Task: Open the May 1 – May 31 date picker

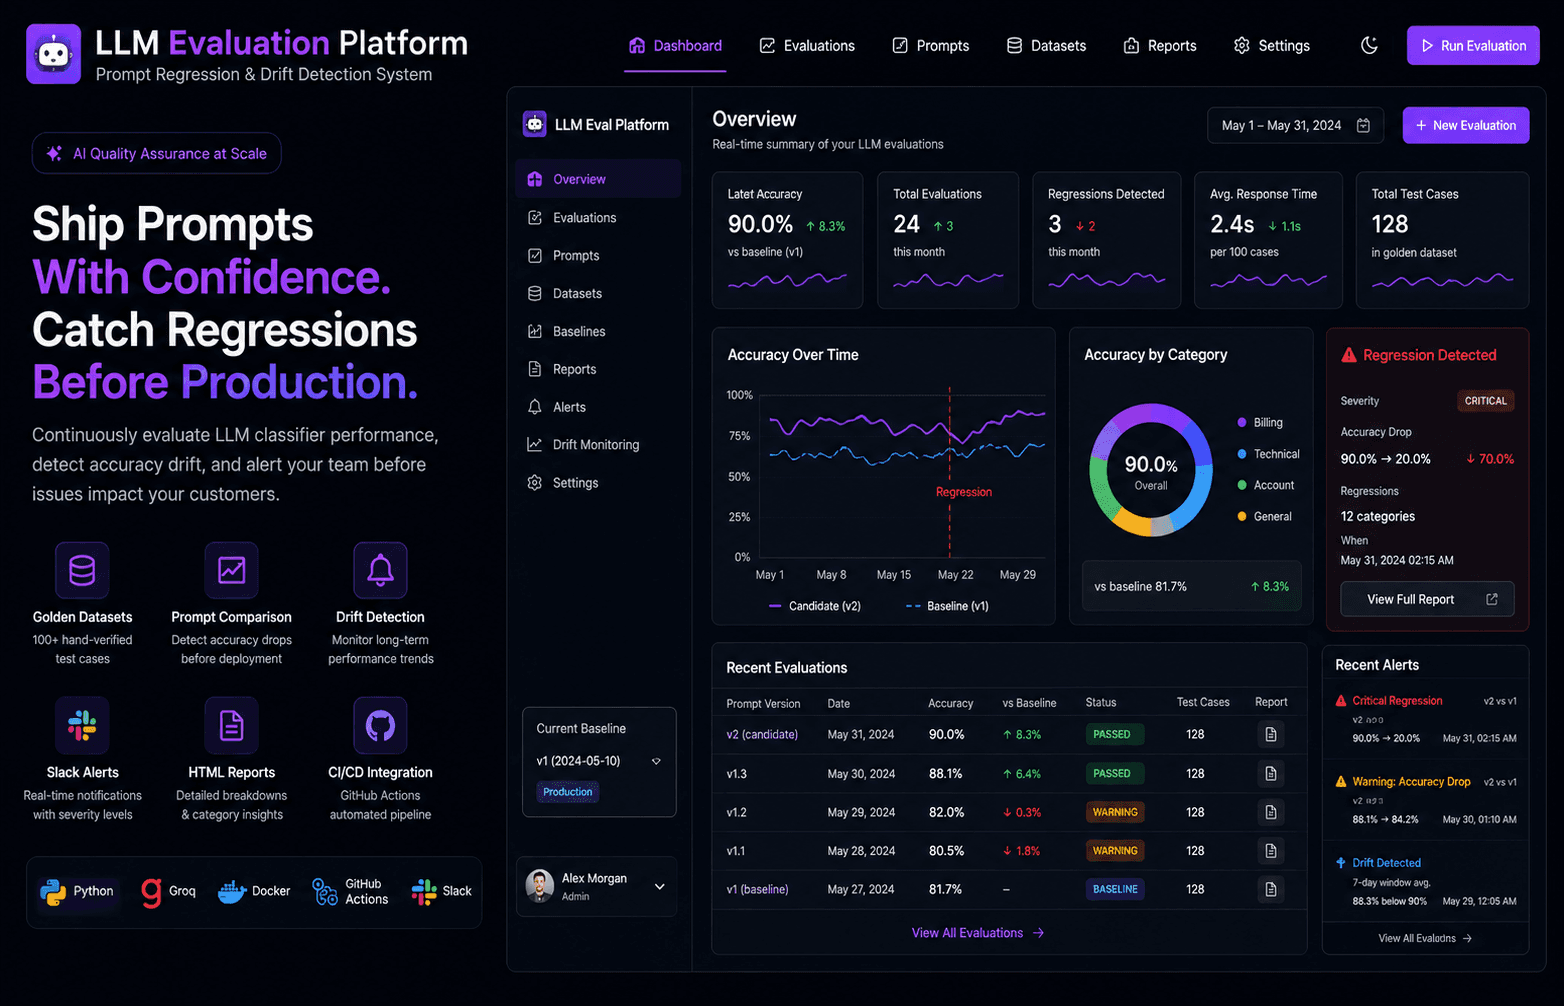Action: tap(1295, 125)
